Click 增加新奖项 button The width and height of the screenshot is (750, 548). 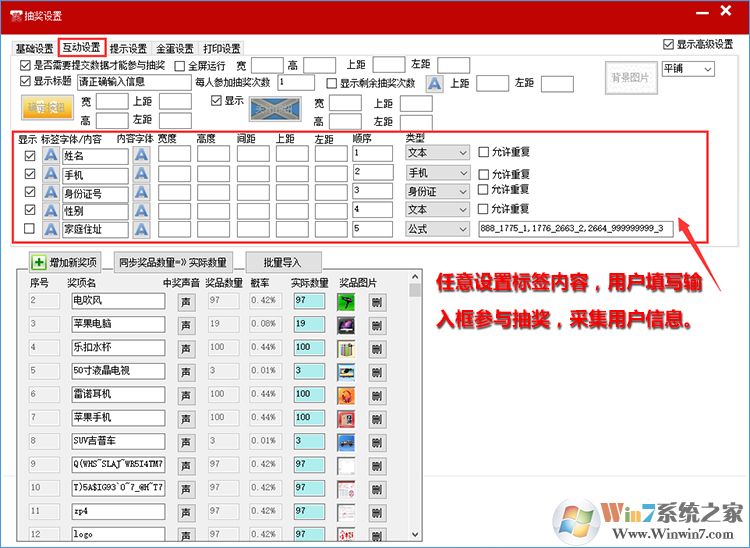click(67, 262)
